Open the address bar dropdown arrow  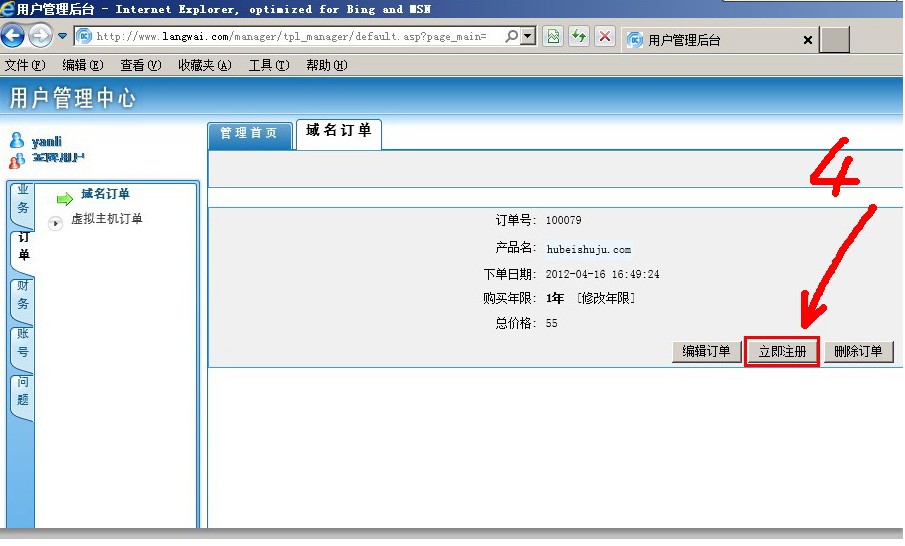pos(528,37)
